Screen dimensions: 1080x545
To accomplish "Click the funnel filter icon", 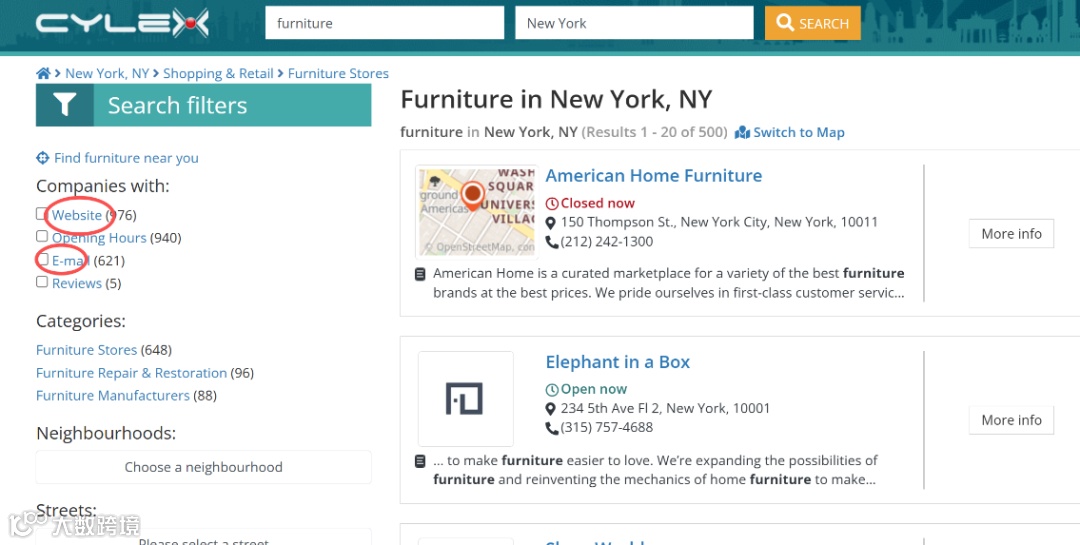I will [x=65, y=105].
